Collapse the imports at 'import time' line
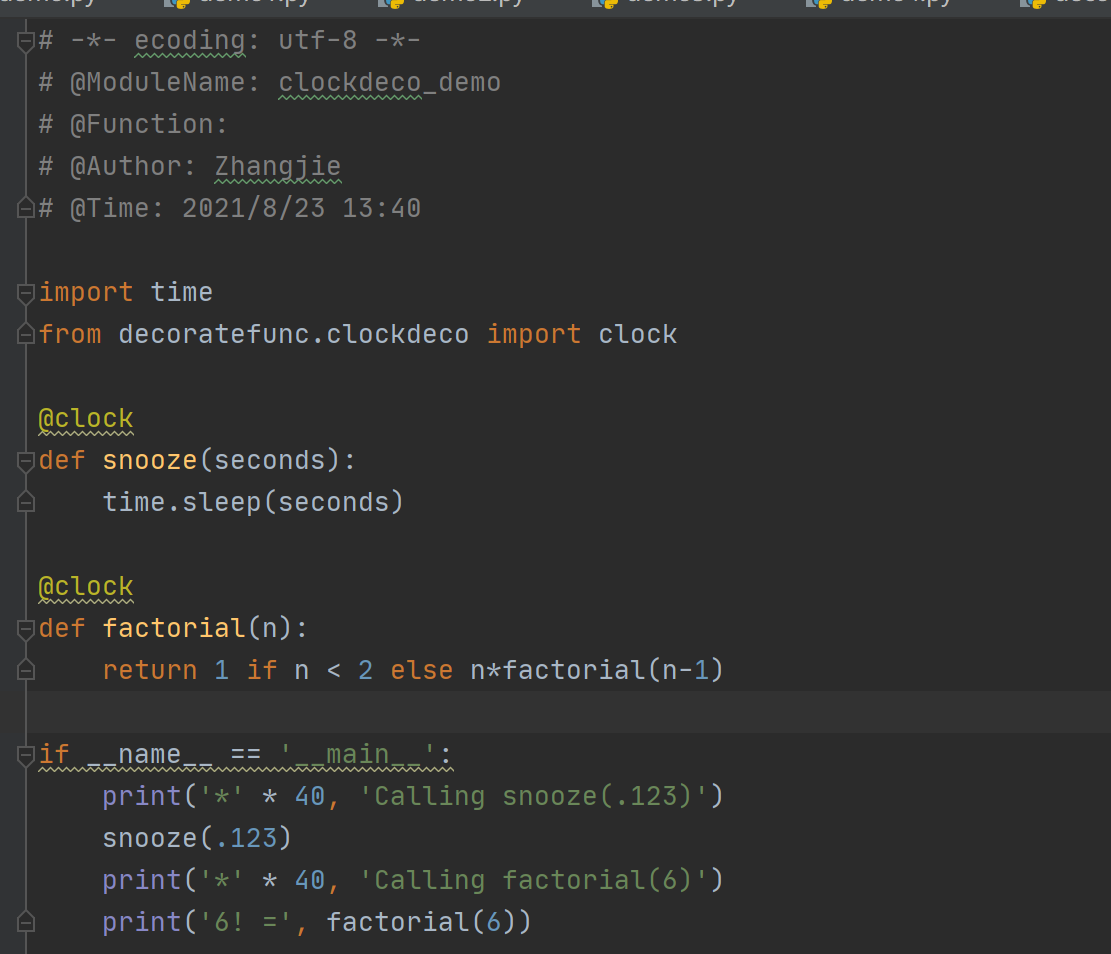This screenshot has height=954, width=1111. [26, 293]
